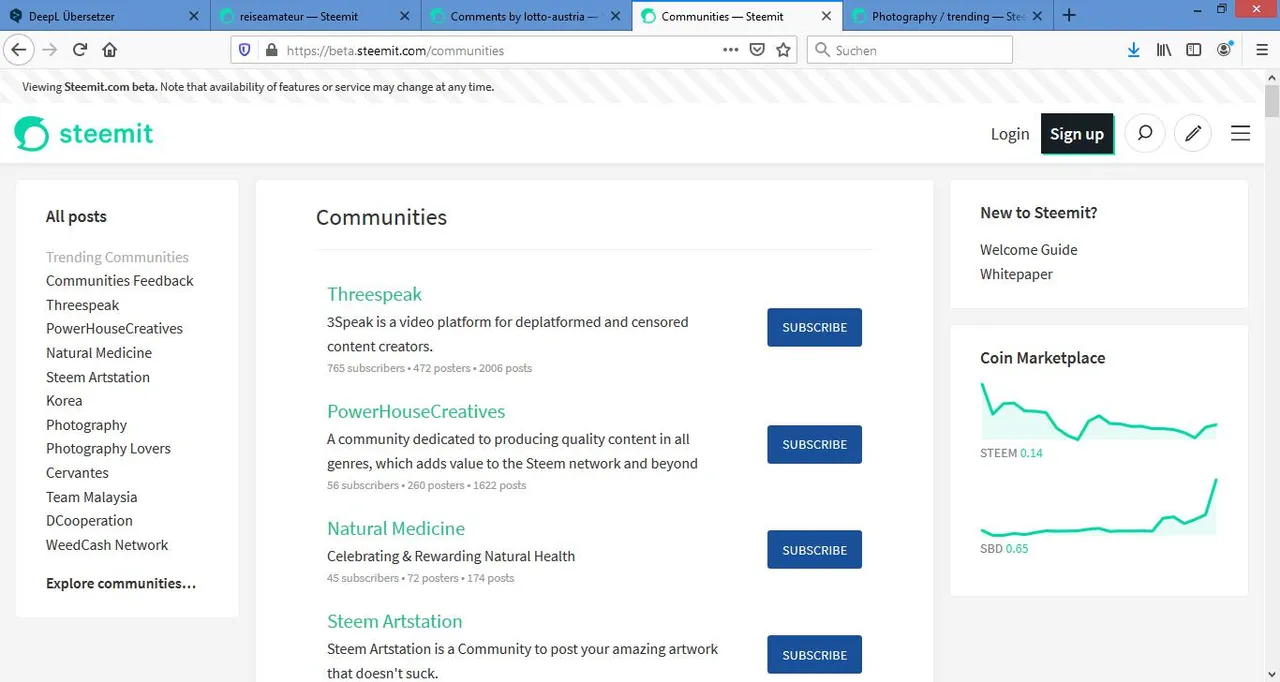The width and height of the screenshot is (1280, 682).
Task: Open the Cervantes community in sidebar
Action: (77, 473)
